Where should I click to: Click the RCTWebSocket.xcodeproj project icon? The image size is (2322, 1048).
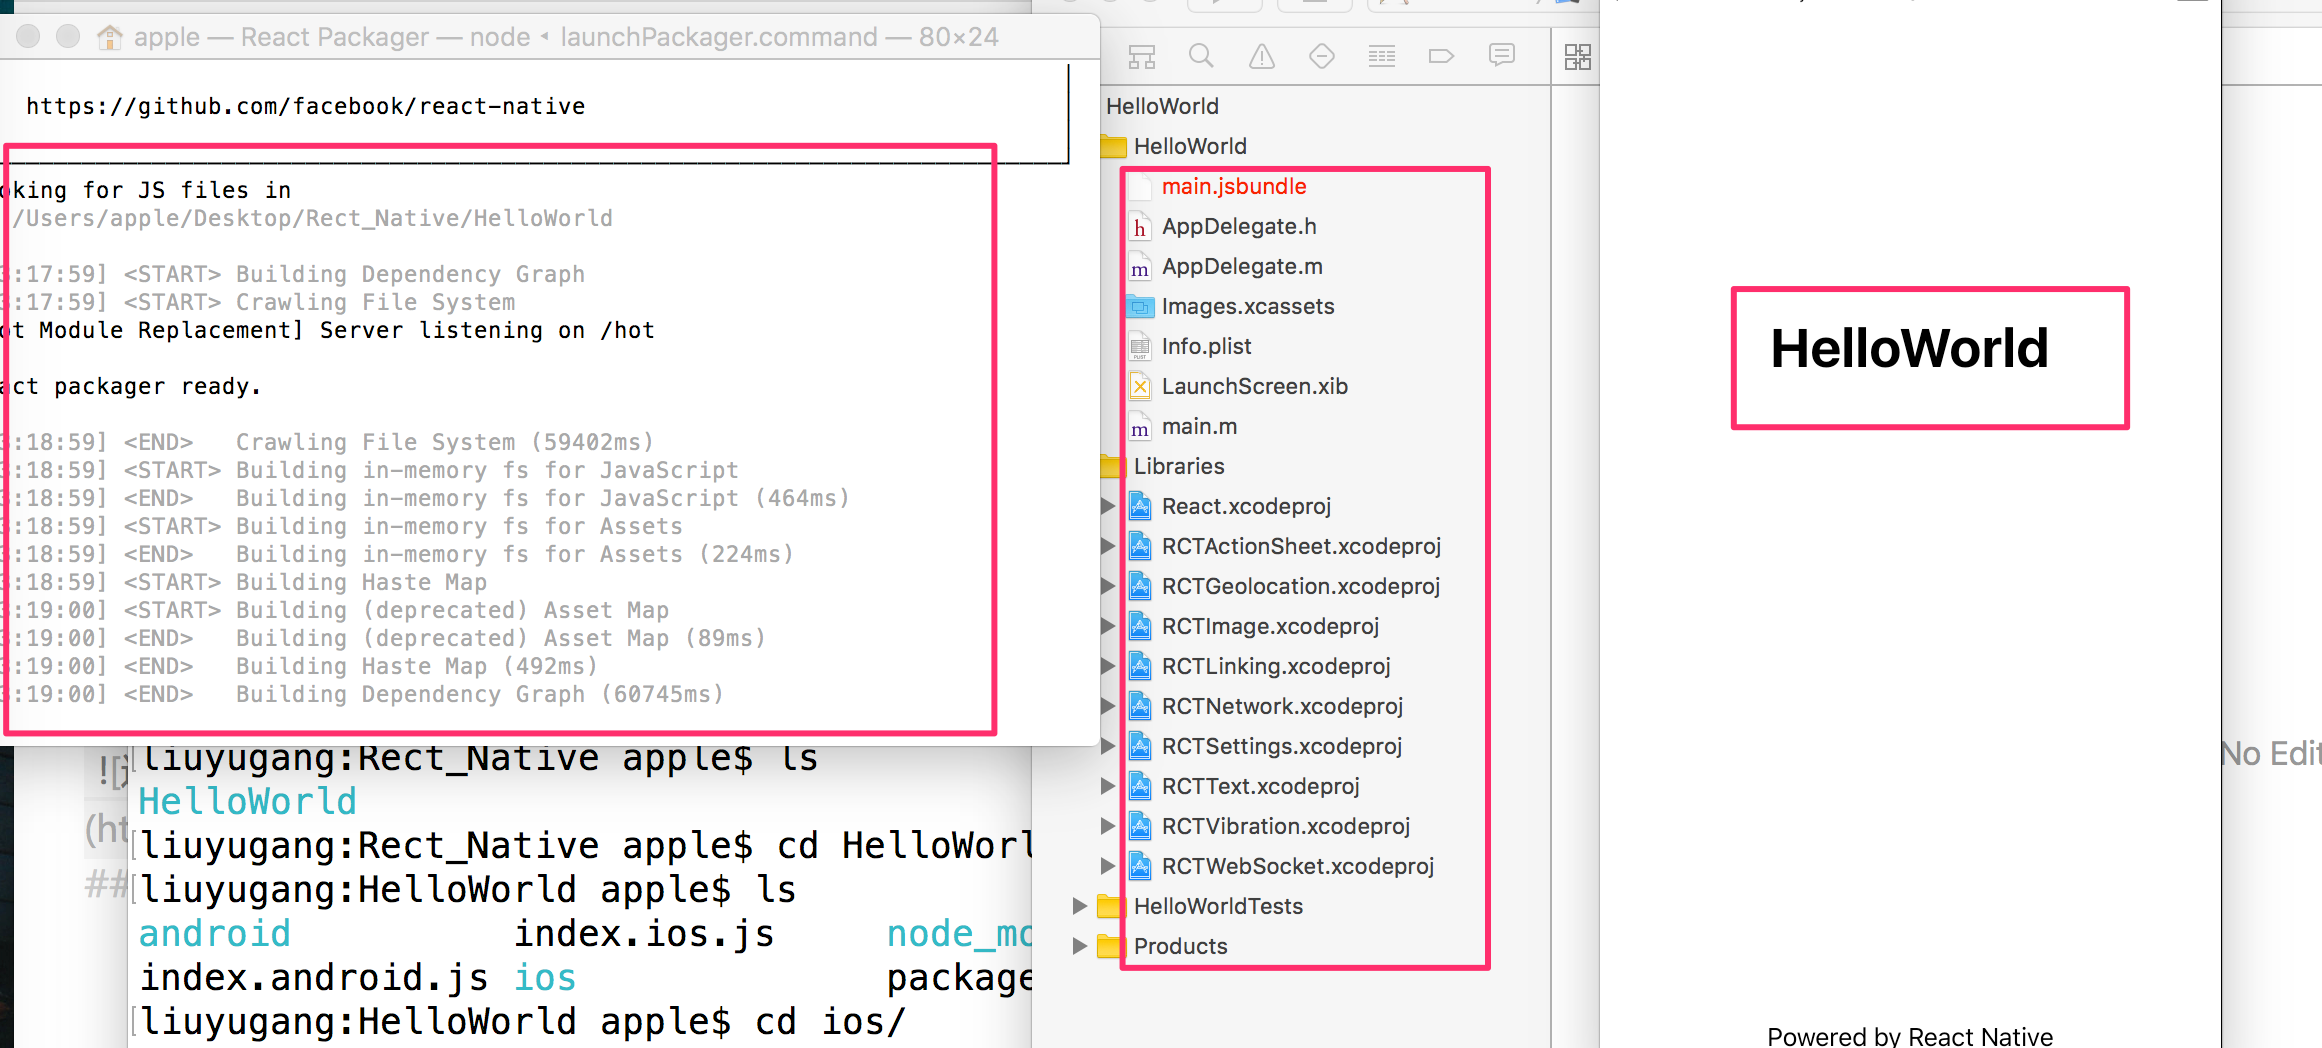(x=1140, y=866)
